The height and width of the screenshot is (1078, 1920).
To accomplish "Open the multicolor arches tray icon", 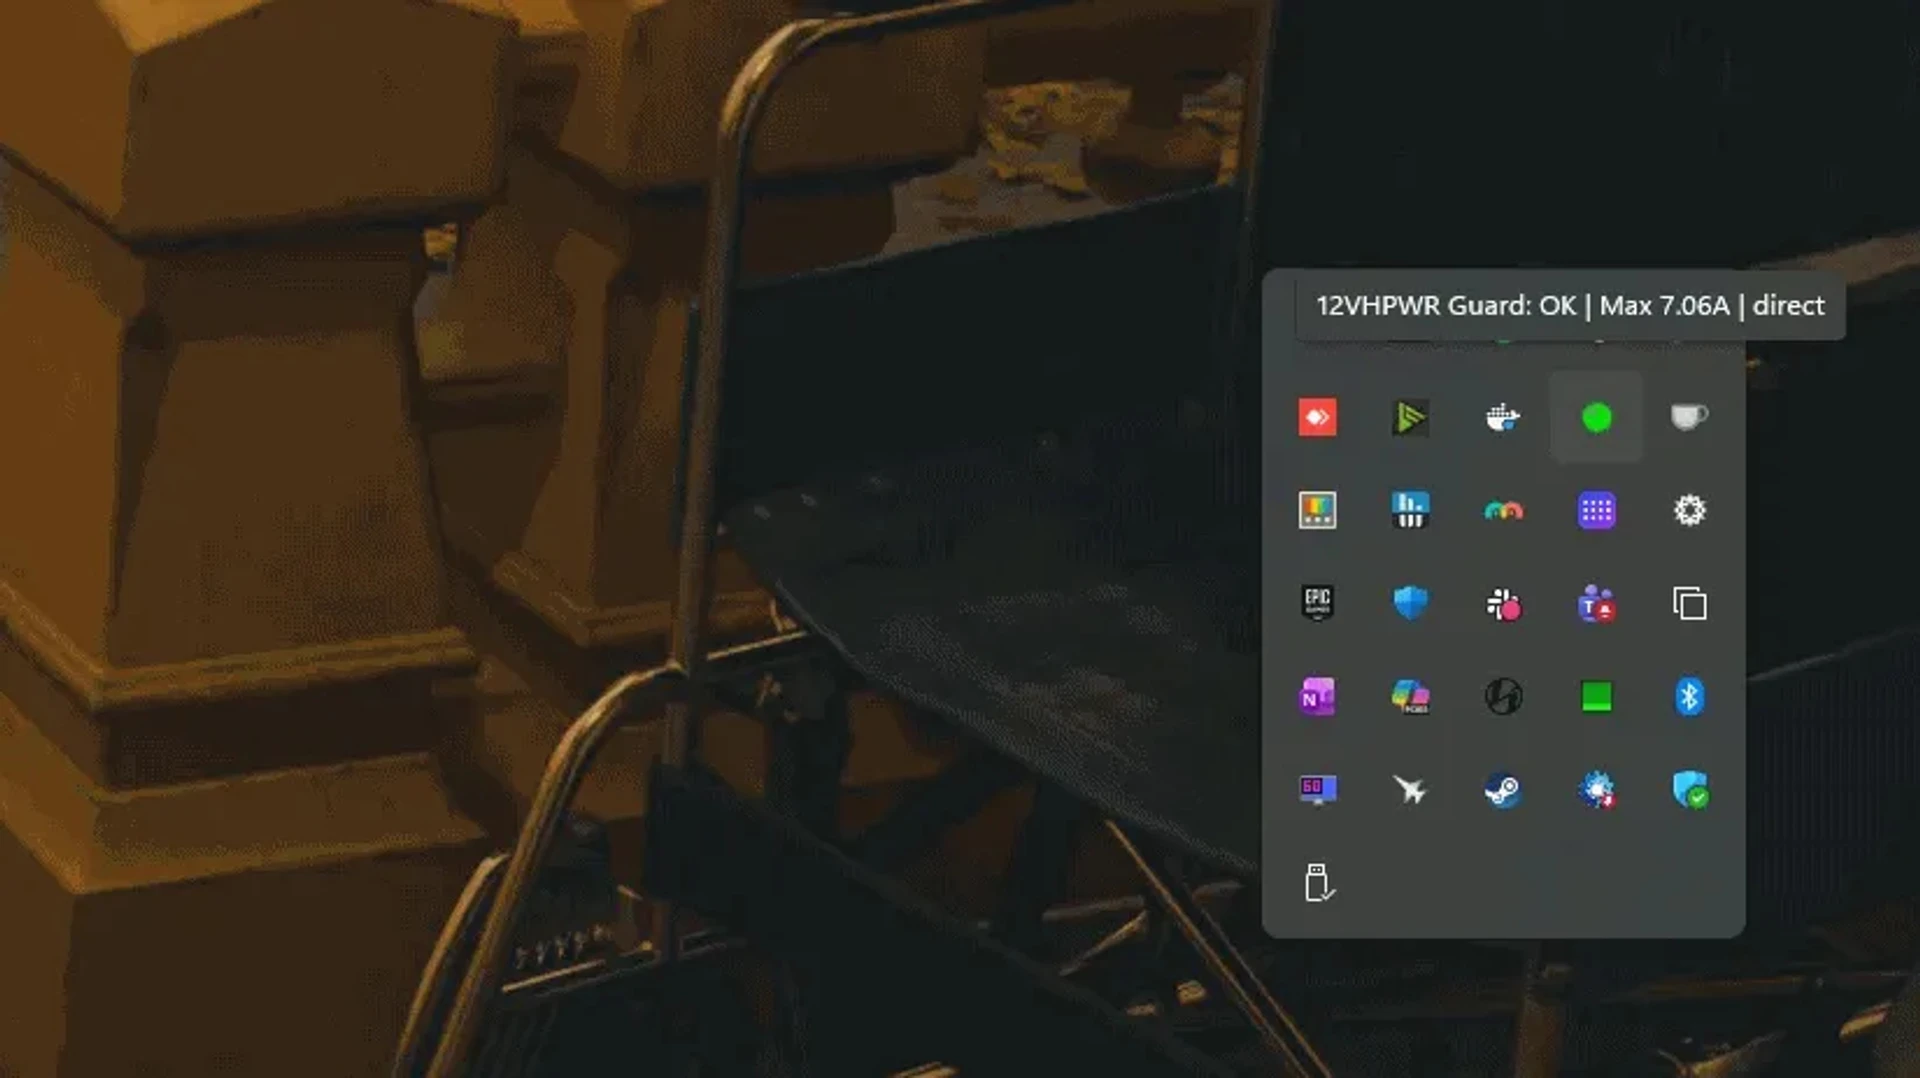I will point(1503,511).
